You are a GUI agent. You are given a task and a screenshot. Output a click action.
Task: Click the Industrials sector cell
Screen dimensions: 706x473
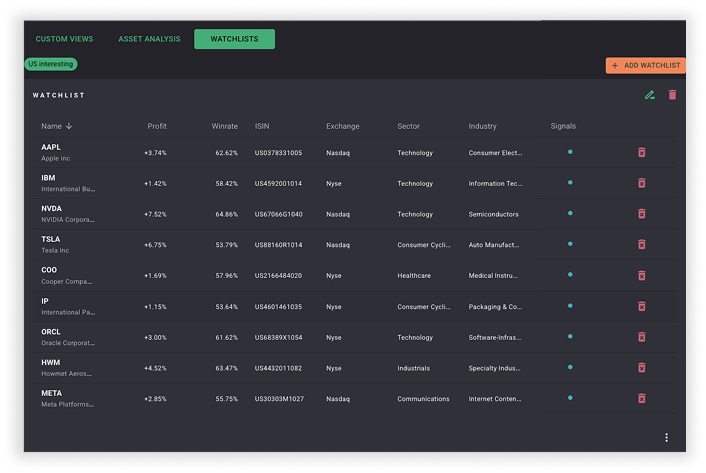413,368
